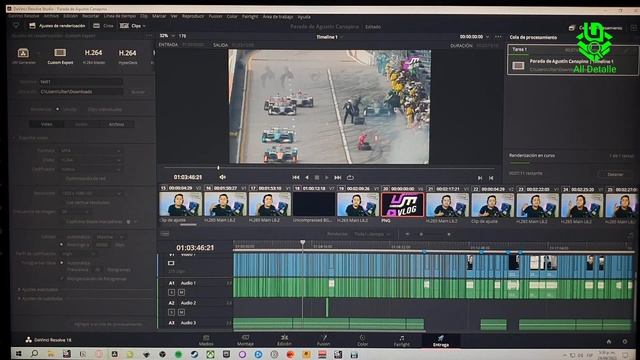Toggle Video 1 track monitor icon
Image resolution: width=640 pixels, height=360 pixels.
click(x=171, y=263)
